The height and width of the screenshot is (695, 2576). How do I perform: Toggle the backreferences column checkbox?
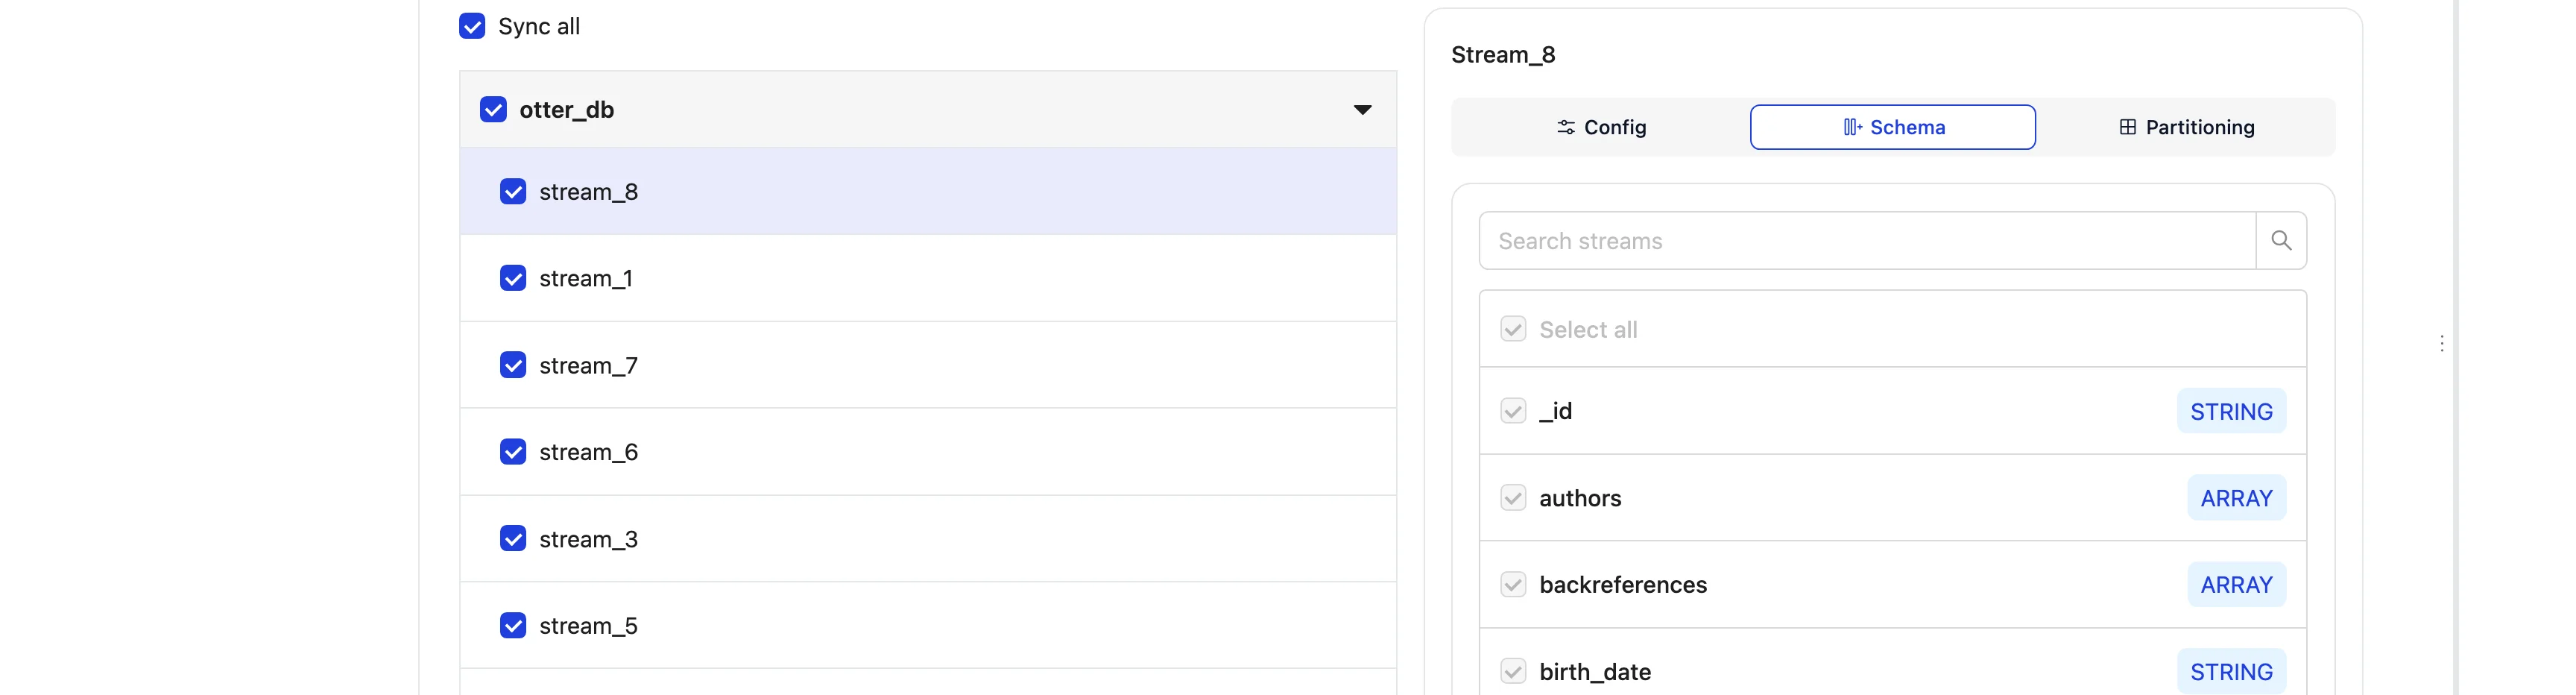[1513, 585]
